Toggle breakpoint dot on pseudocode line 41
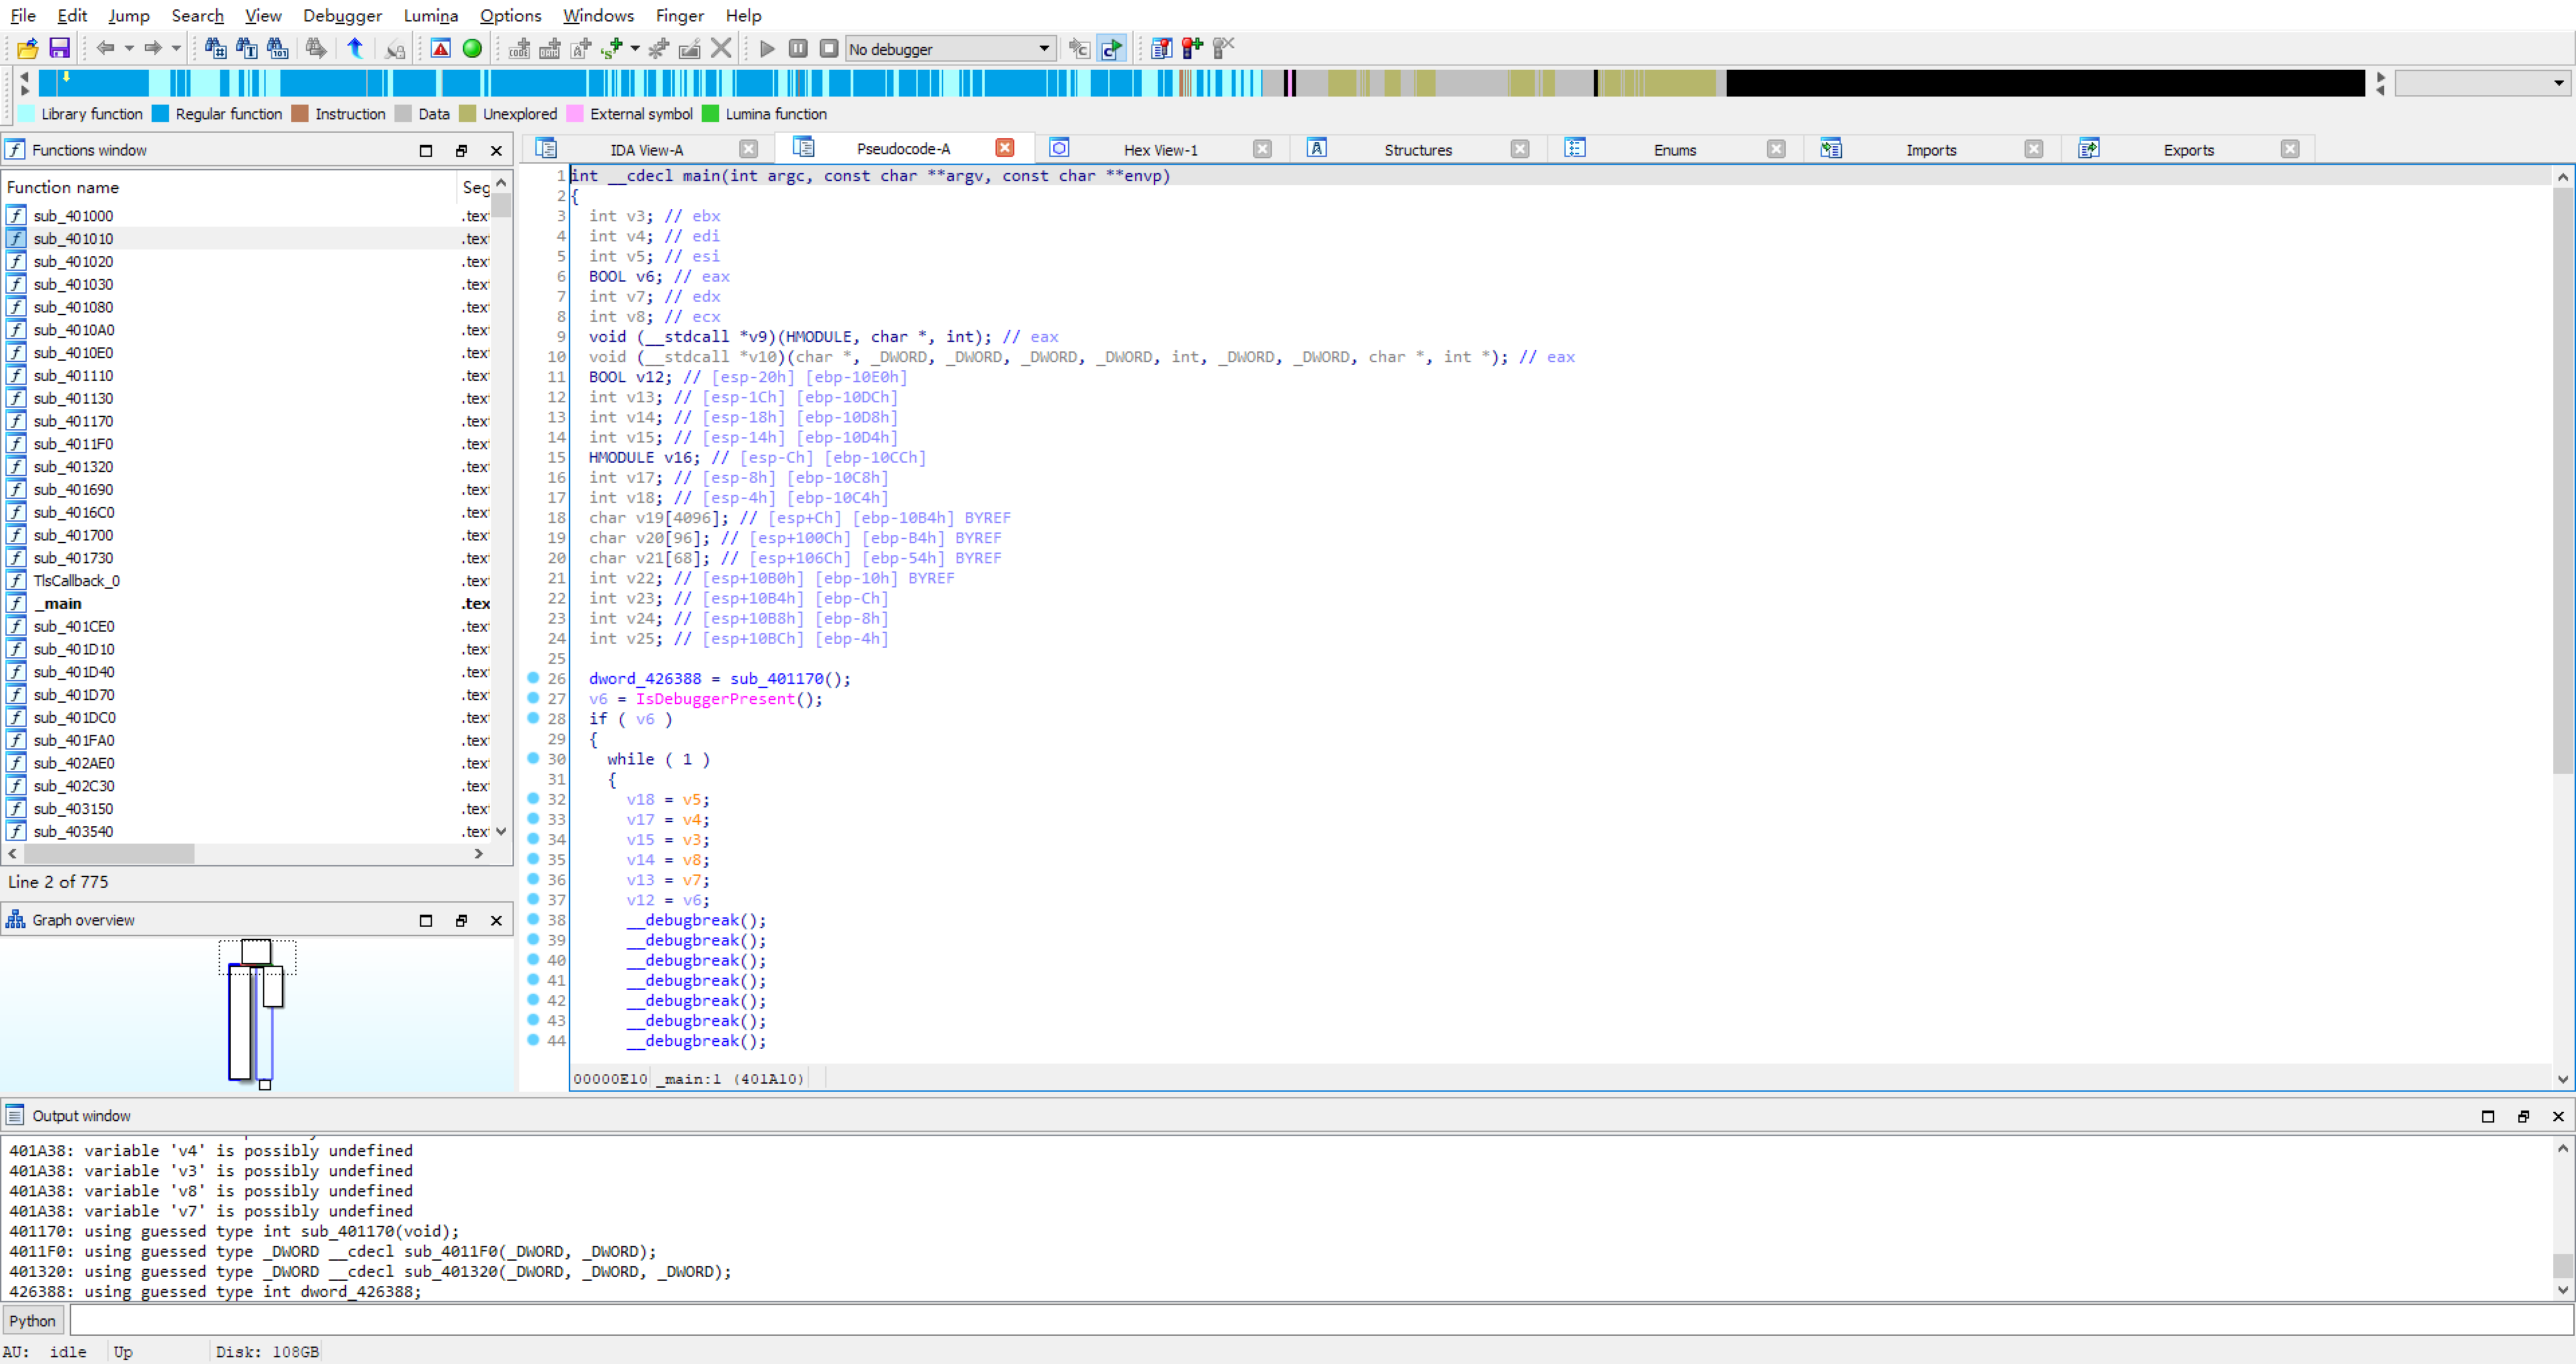Viewport: 2576px width, 1364px height. tap(533, 980)
